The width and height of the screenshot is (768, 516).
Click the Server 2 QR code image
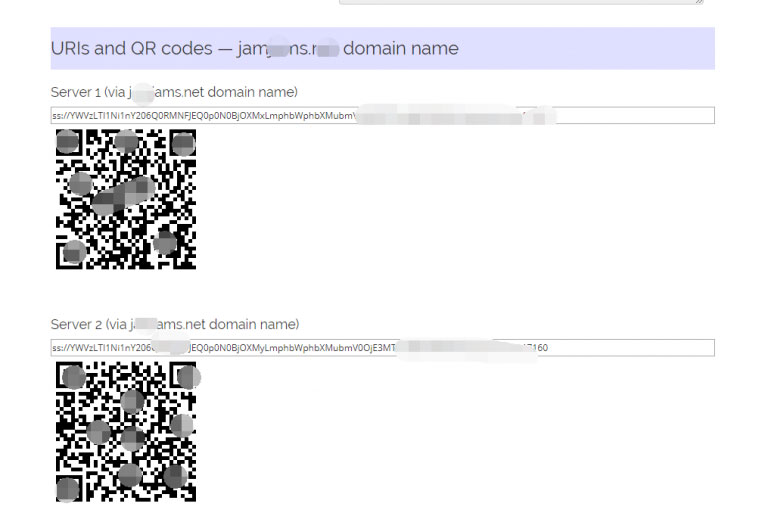(126, 431)
